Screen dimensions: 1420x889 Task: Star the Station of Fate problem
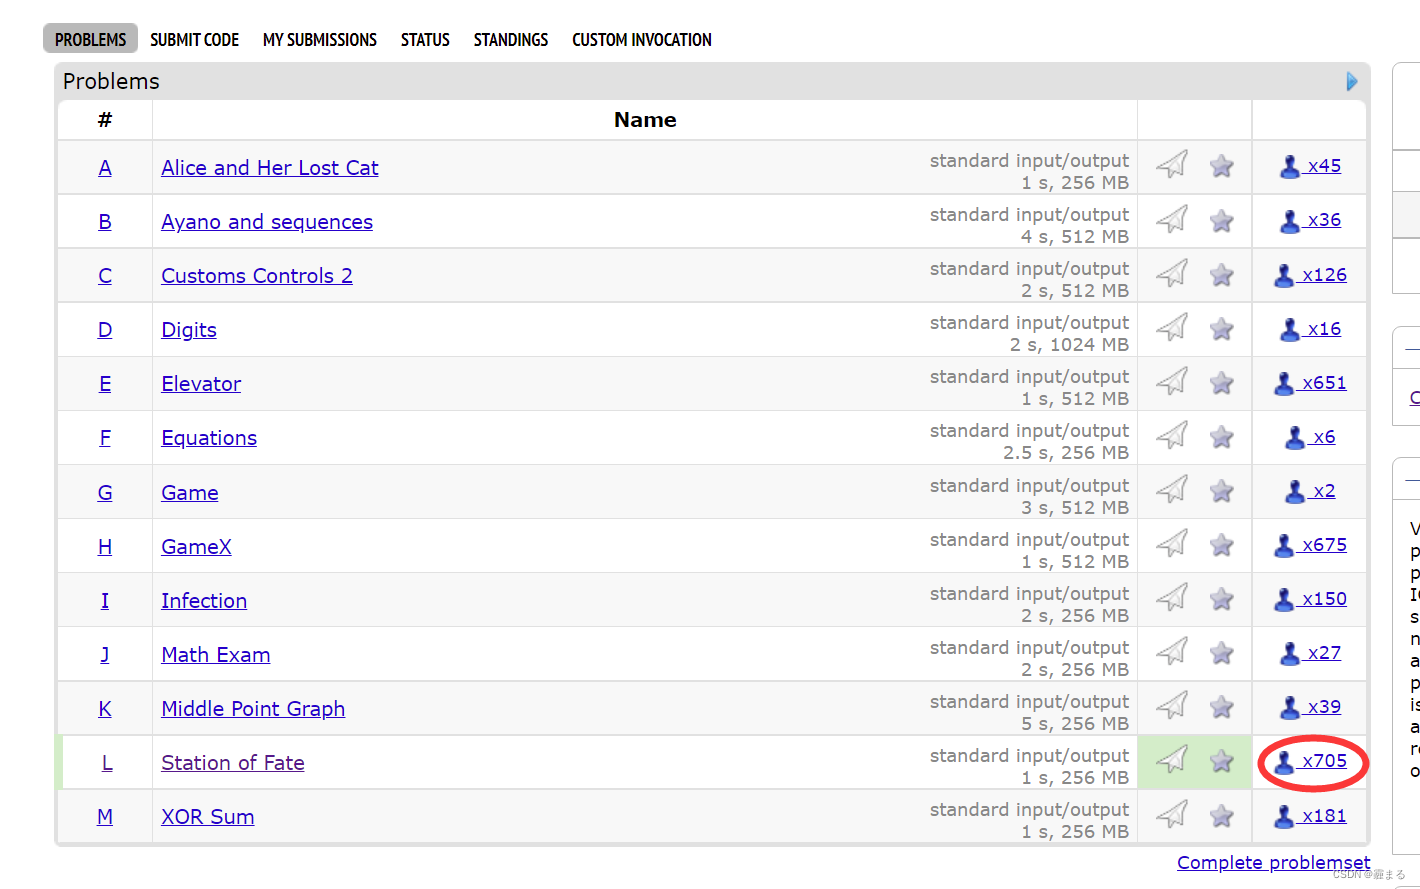point(1221,761)
